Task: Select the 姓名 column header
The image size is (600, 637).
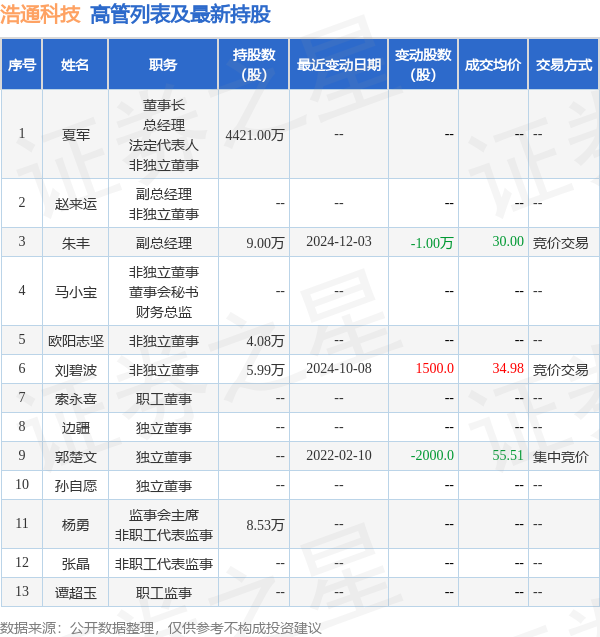Action: (75, 64)
